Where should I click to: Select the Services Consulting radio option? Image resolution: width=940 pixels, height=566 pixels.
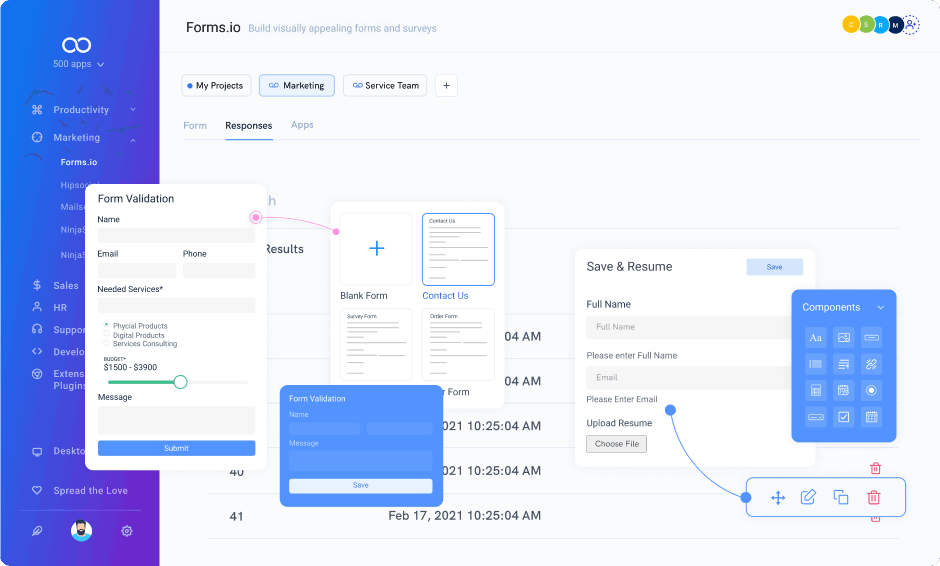click(x=107, y=343)
